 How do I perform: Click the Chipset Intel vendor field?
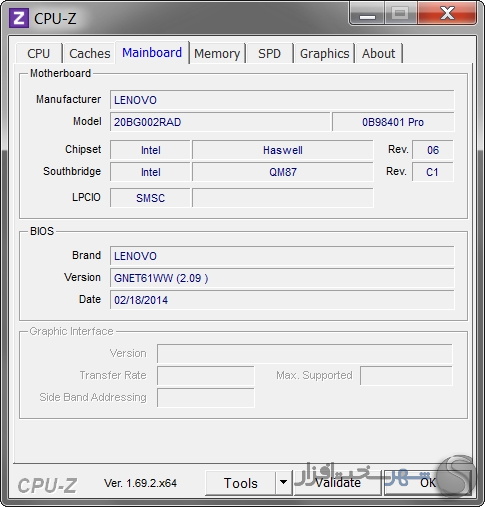(x=150, y=150)
